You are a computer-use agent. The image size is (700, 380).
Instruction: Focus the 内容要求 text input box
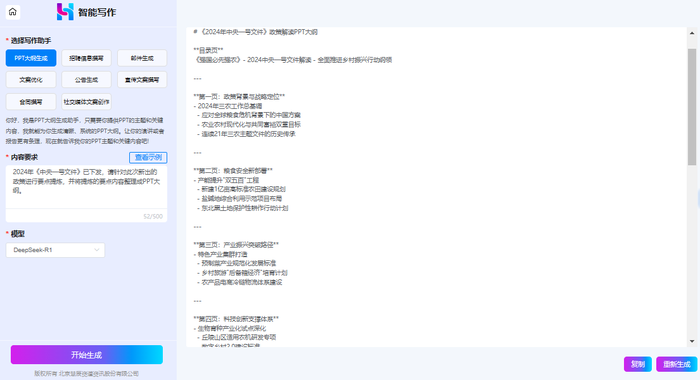(87, 187)
